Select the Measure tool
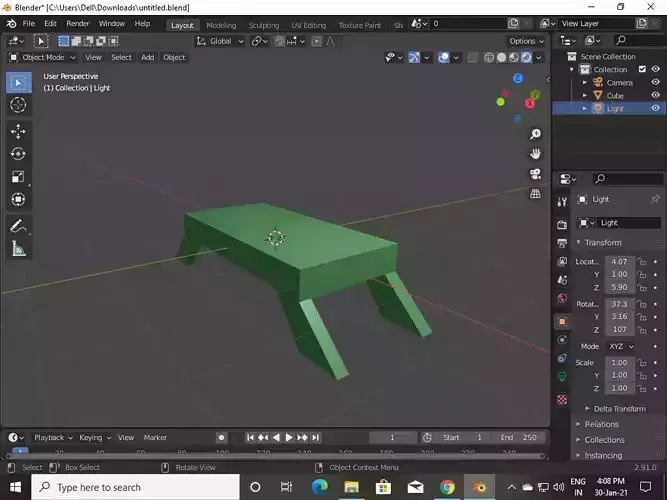This screenshot has height=500, width=667. [x=18, y=249]
